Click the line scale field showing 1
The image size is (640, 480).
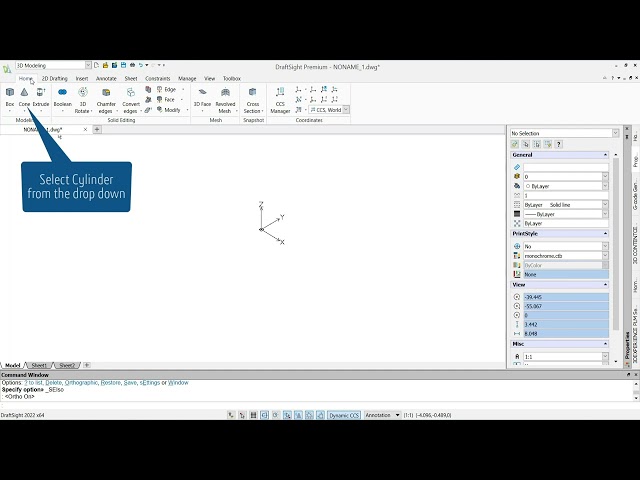(566, 196)
